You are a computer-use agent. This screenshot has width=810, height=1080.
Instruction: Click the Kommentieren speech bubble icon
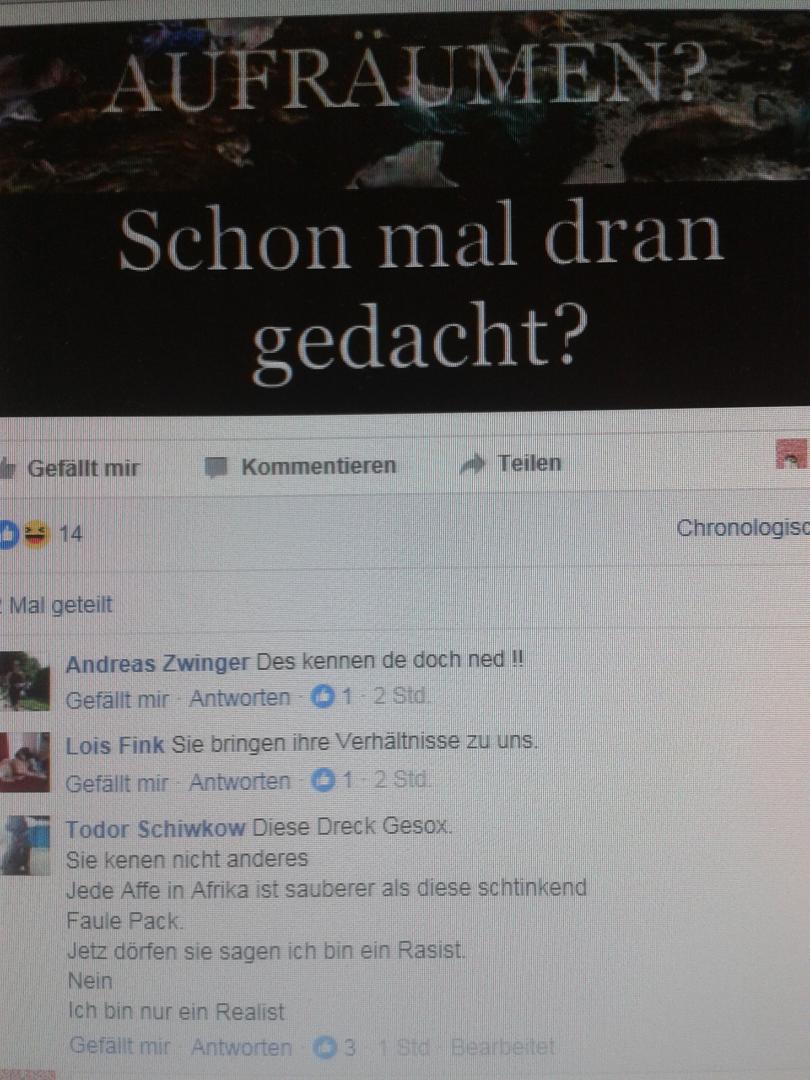216,468
